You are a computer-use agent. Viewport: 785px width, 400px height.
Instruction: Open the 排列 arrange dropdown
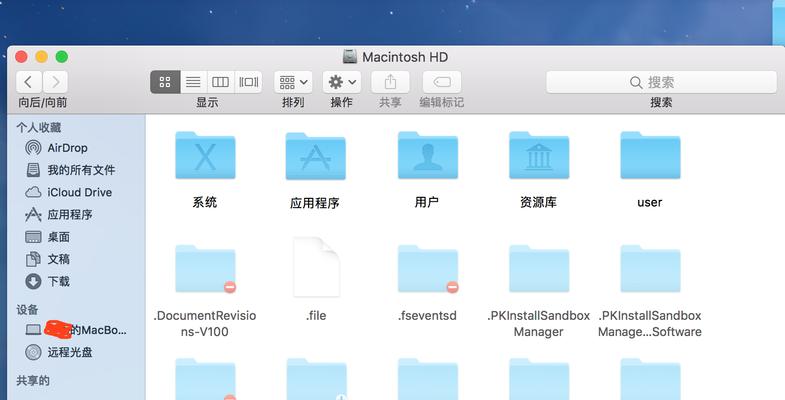coord(293,82)
